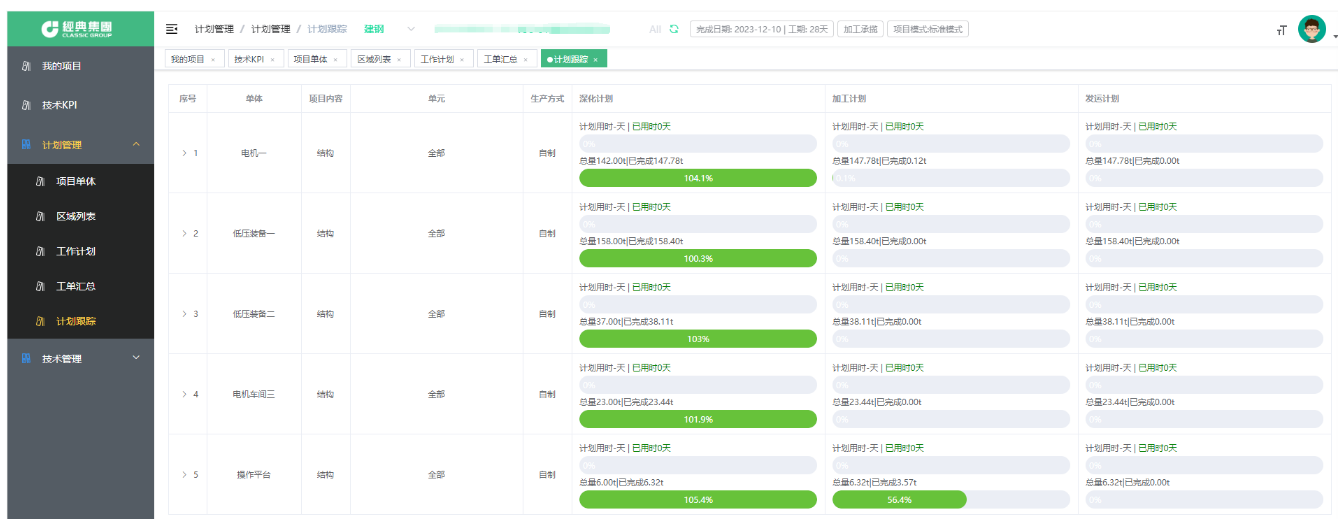Screen dimensions: 1340x527
Task: Click the 完成日期 2023-12-10 tag
Action: 762,29
